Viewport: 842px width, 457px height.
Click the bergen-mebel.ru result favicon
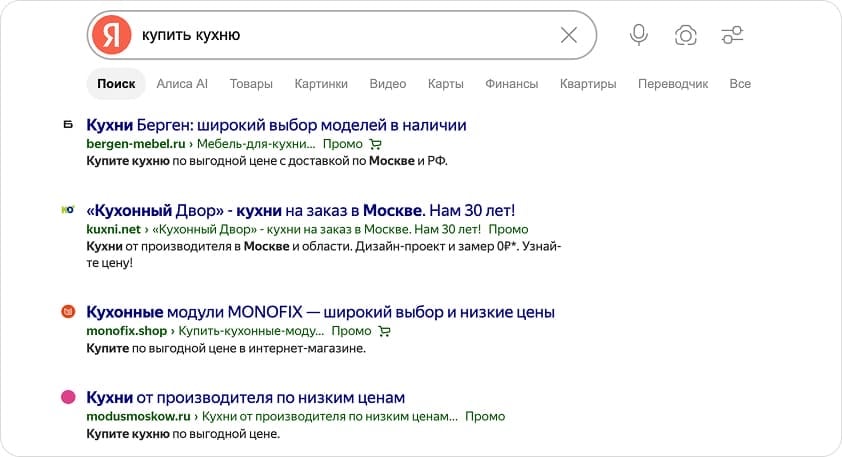click(68, 125)
